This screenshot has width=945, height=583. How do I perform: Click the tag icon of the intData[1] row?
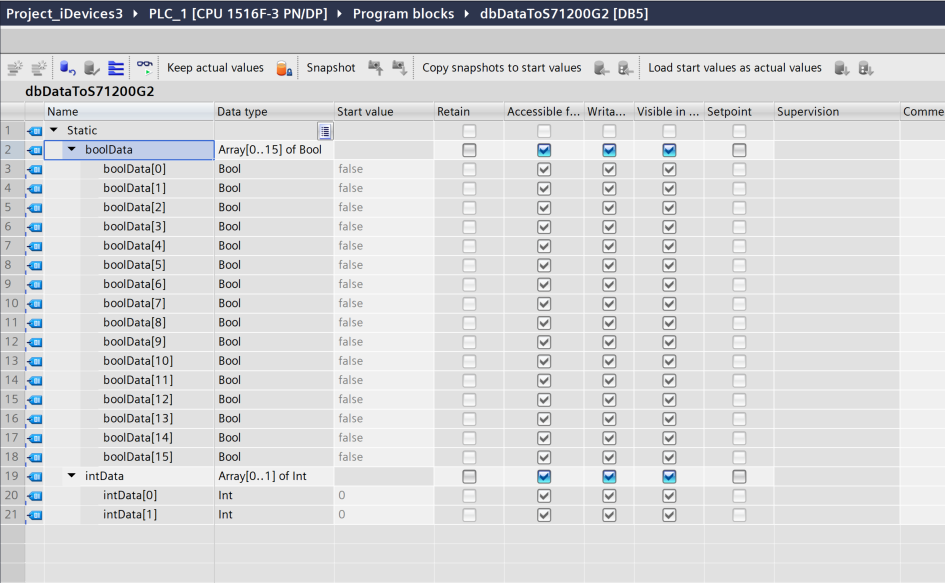[35, 515]
